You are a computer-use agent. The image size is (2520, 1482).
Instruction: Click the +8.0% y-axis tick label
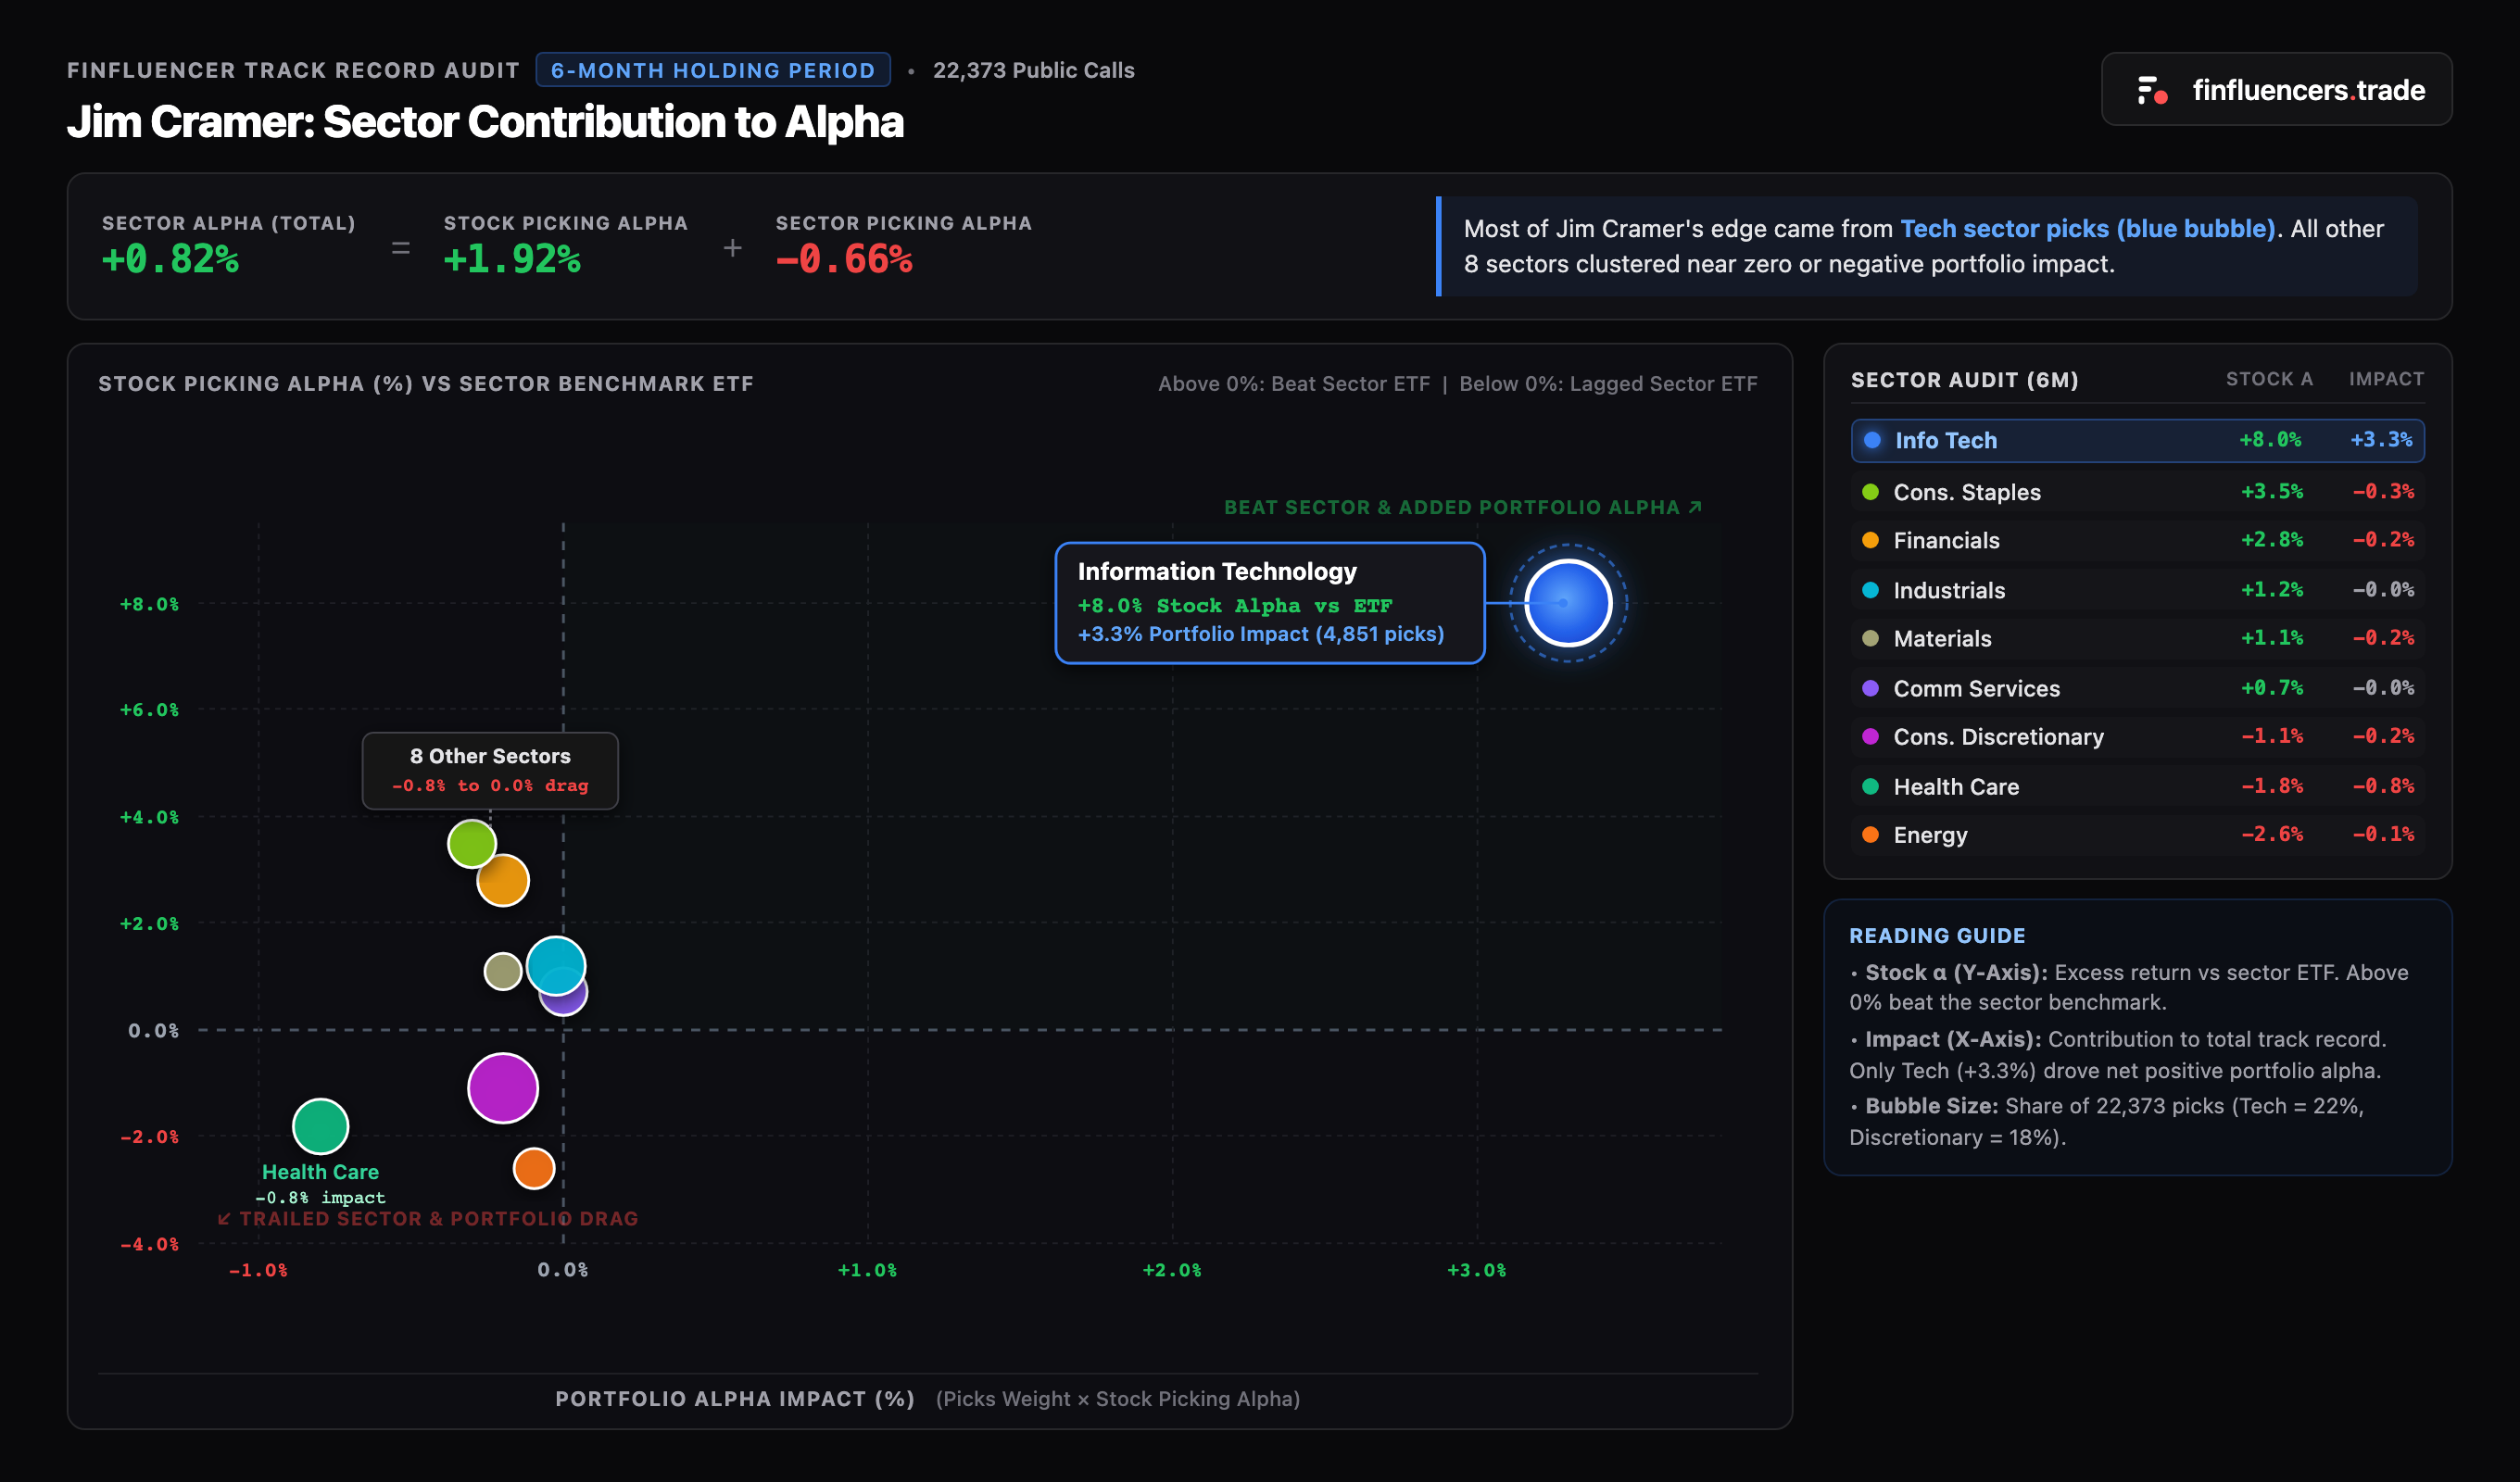149,604
